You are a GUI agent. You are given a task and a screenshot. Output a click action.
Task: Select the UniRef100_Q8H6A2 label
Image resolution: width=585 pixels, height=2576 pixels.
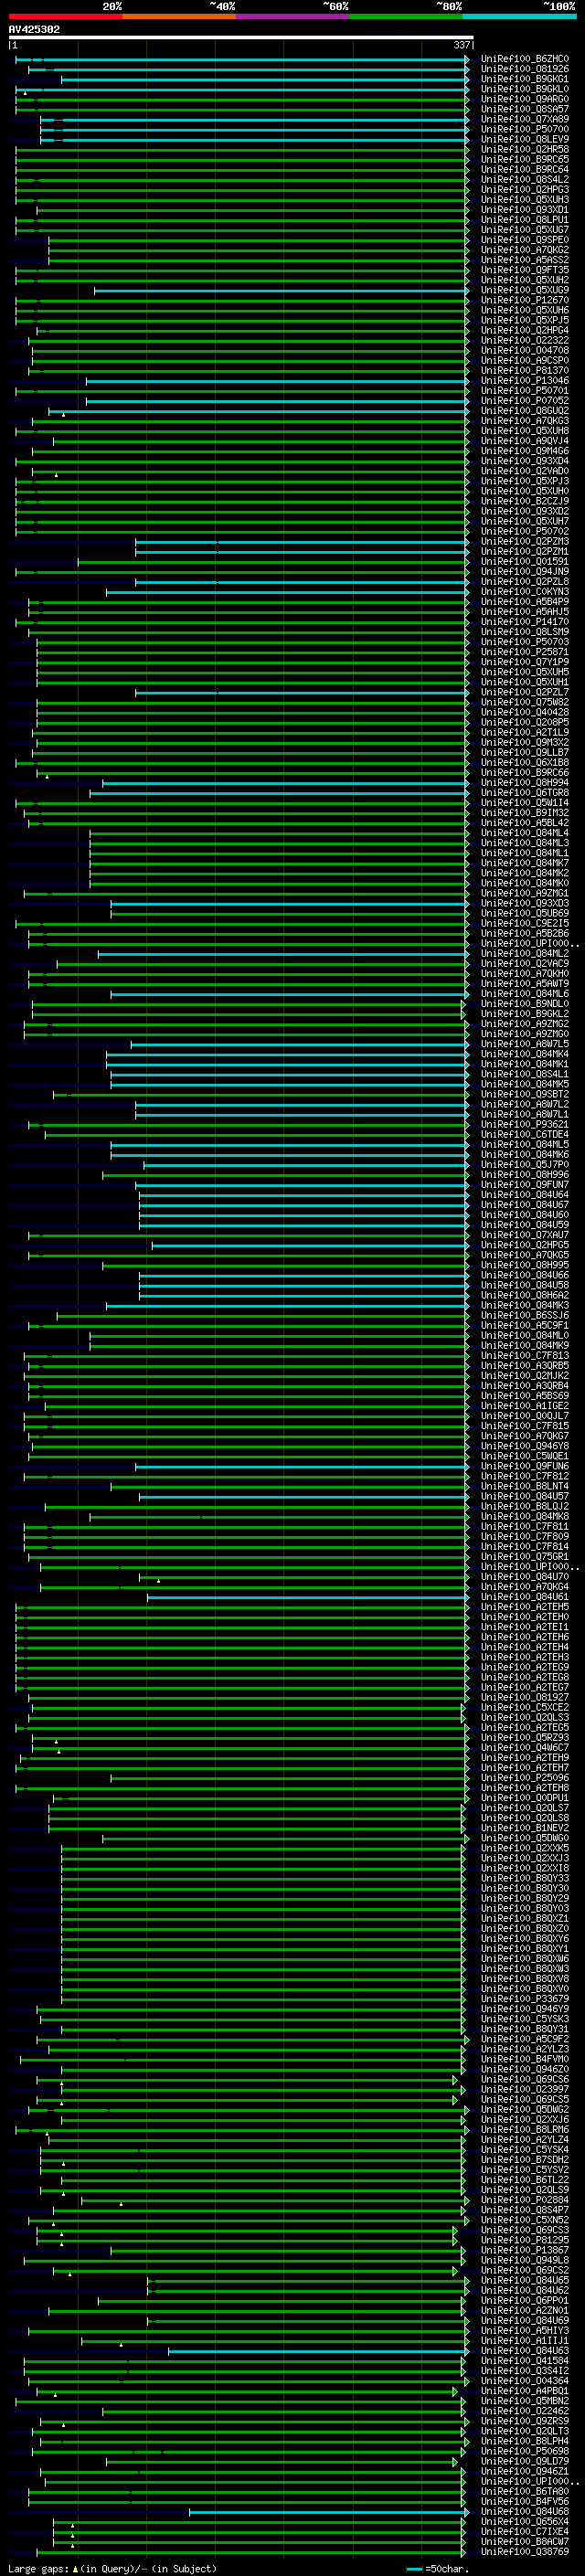524,1295
